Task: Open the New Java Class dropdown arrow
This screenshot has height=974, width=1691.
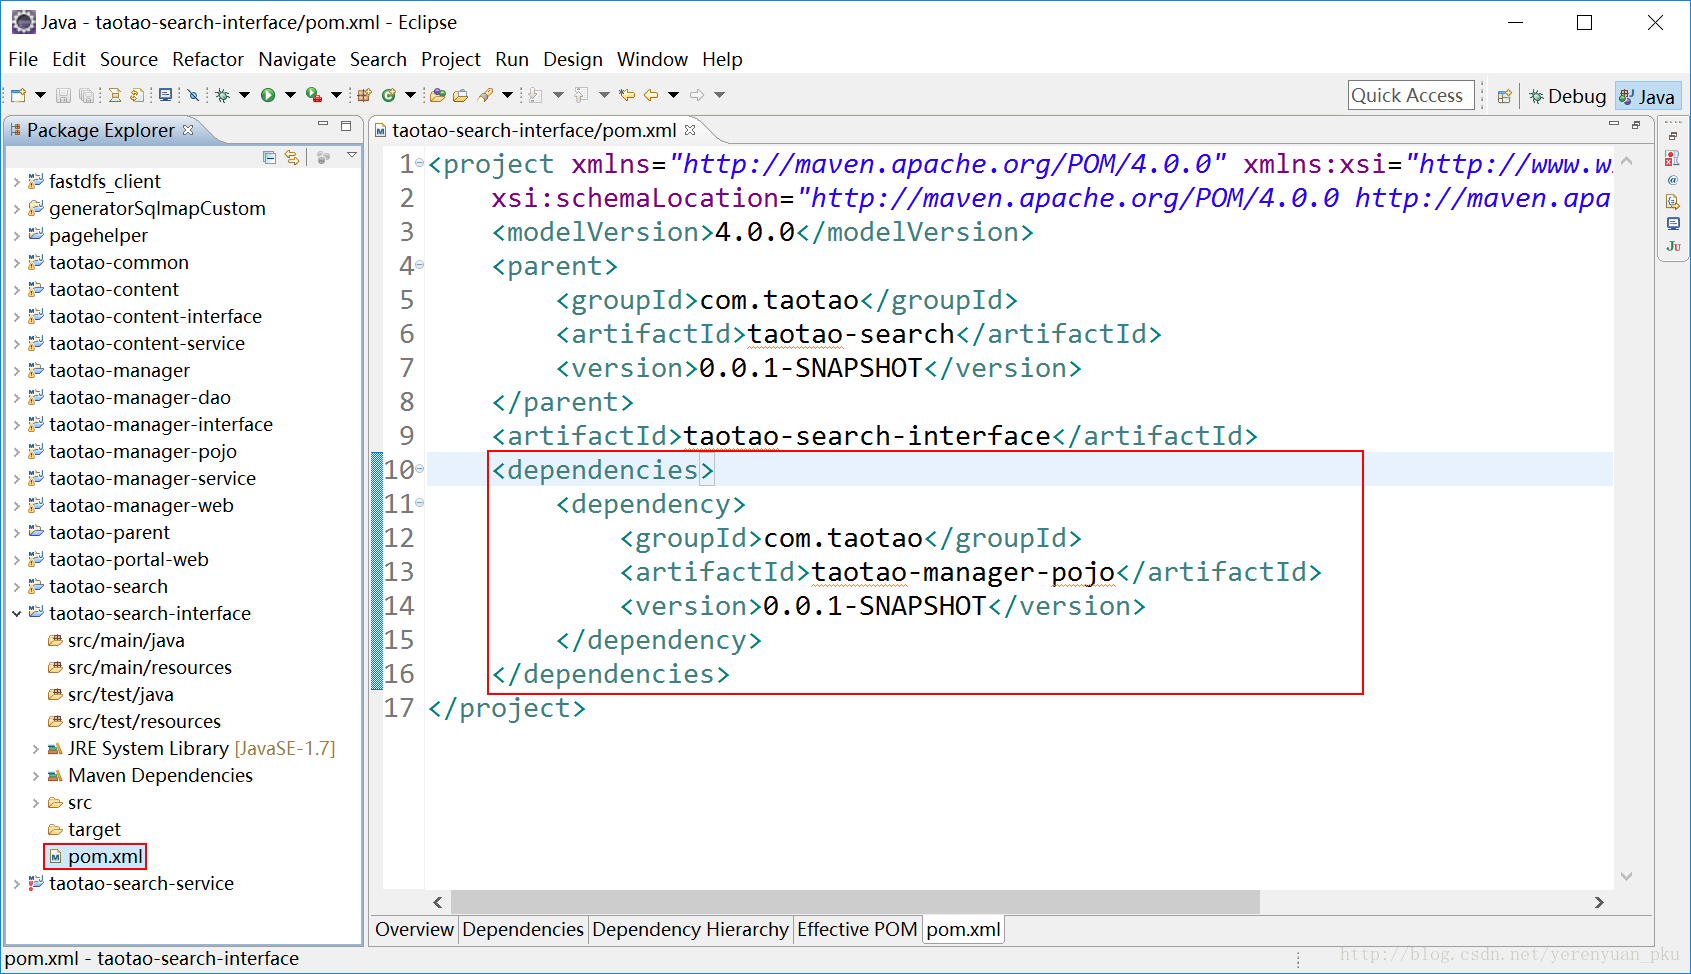Action: pos(410,95)
